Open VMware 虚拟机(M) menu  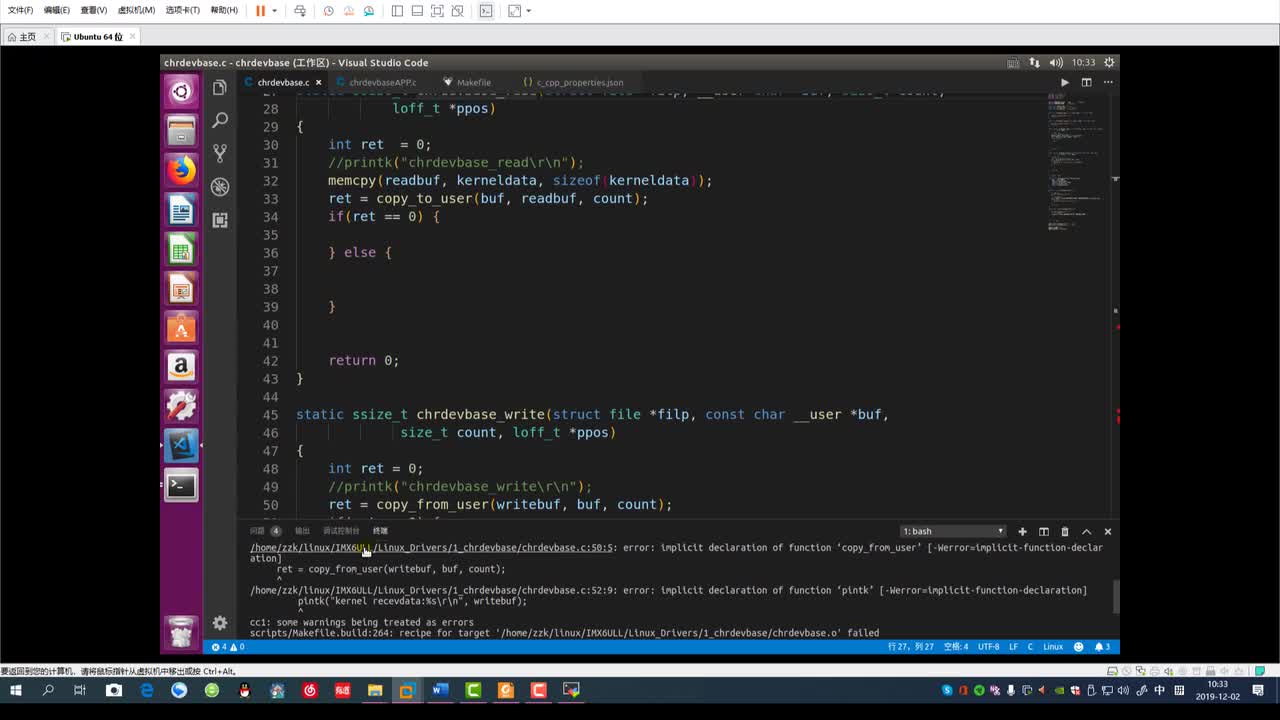coord(136,10)
